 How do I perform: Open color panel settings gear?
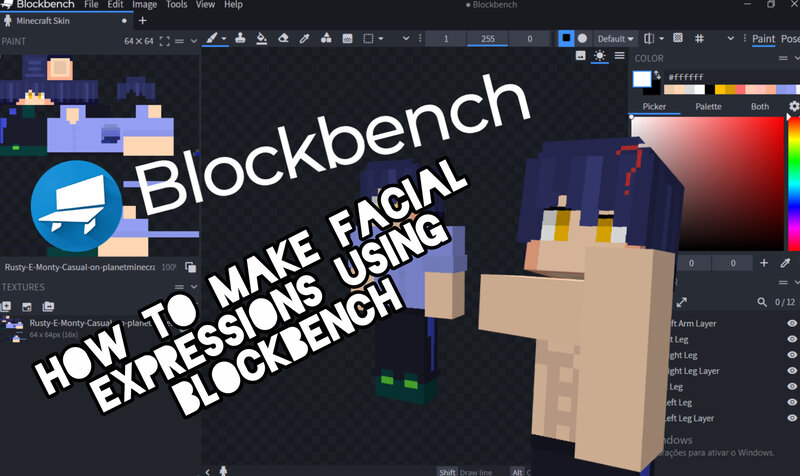pos(794,106)
